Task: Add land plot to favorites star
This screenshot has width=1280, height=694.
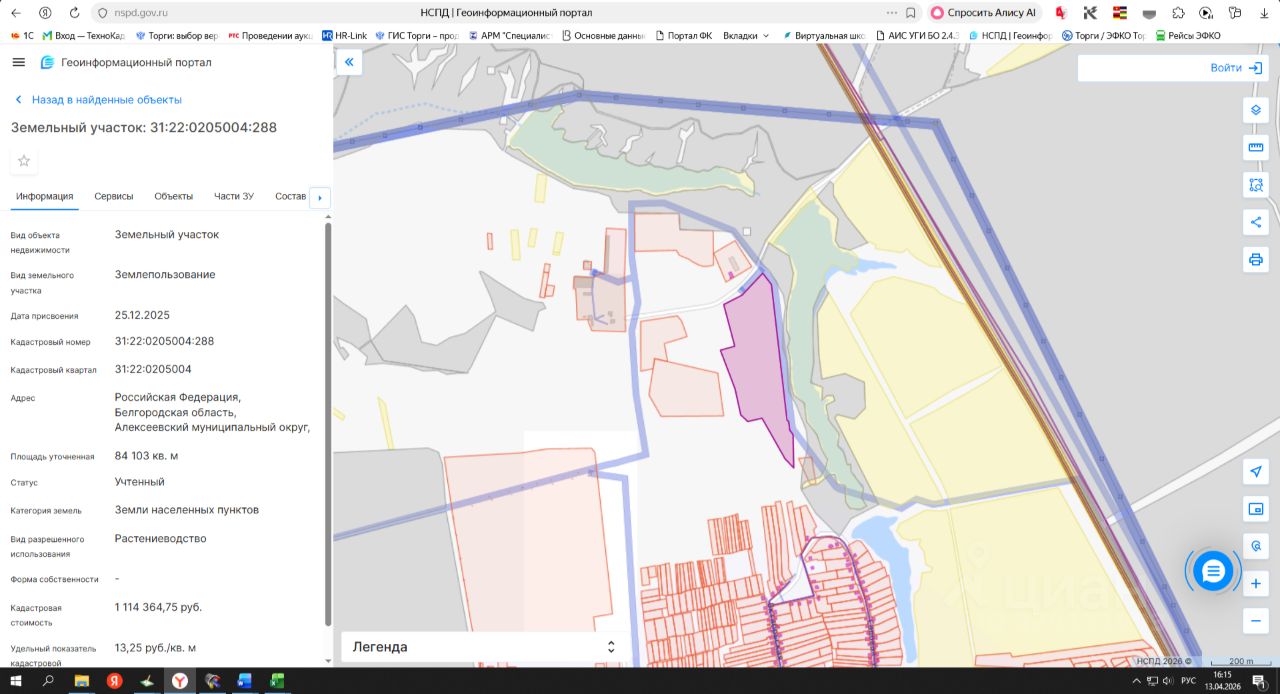Action: [x=24, y=161]
